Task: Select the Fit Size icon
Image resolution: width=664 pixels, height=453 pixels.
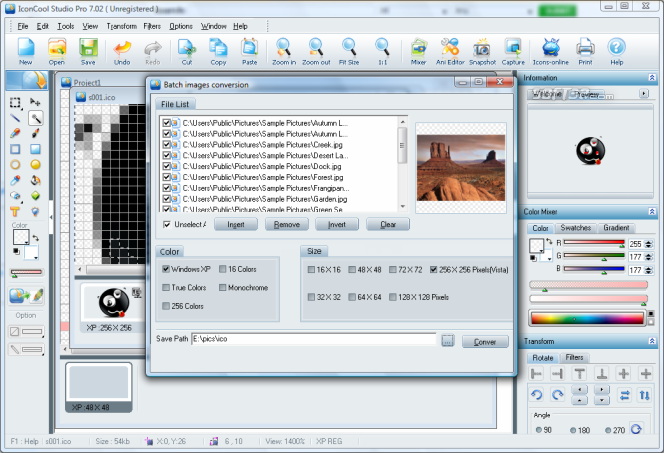Action: coord(349,51)
